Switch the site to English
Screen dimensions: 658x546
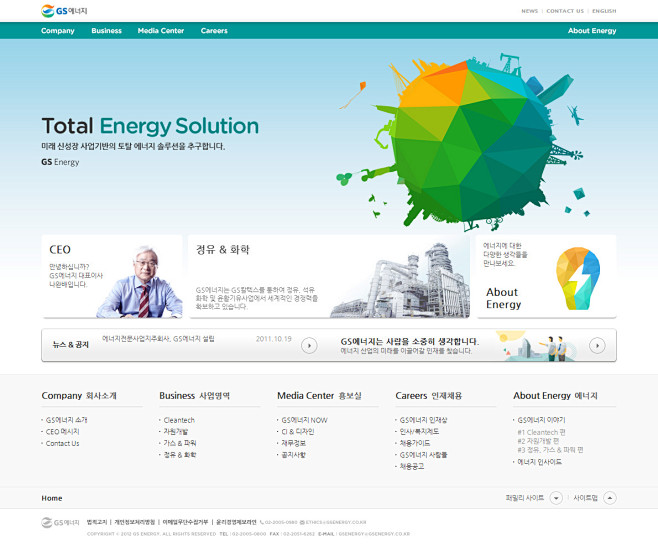pyautogui.click(x=604, y=11)
